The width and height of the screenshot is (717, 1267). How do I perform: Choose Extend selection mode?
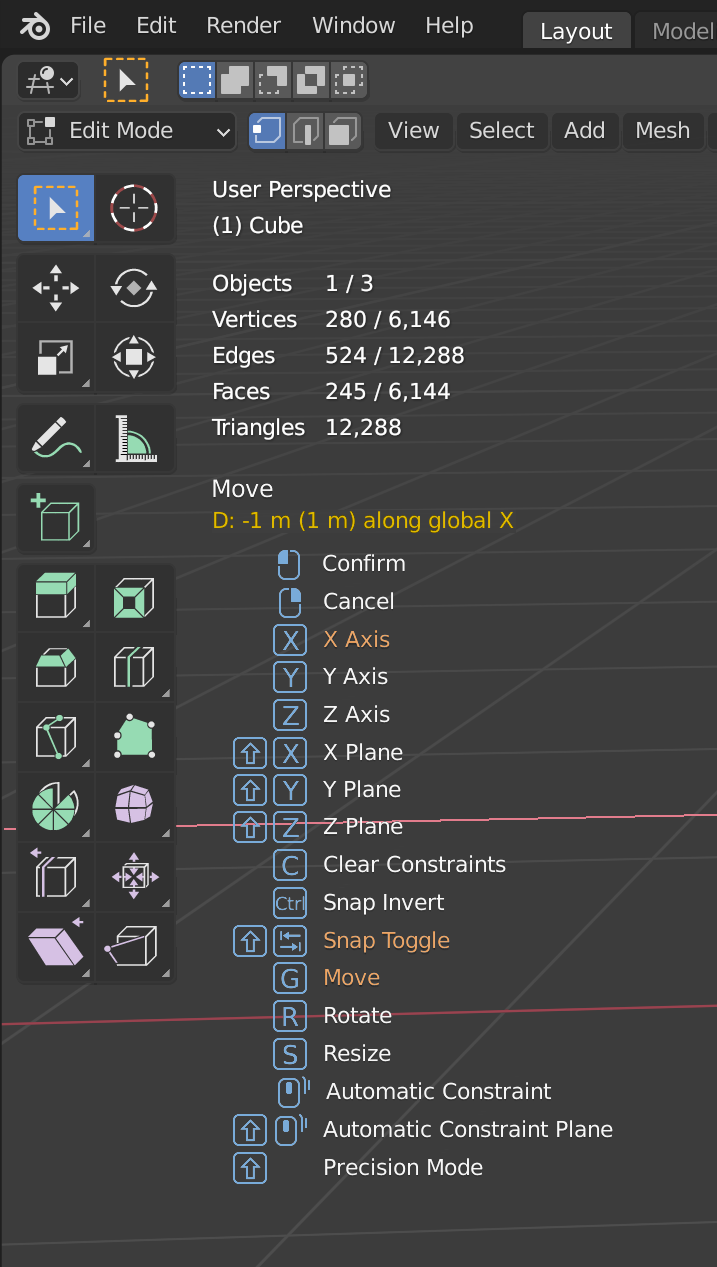click(x=235, y=80)
